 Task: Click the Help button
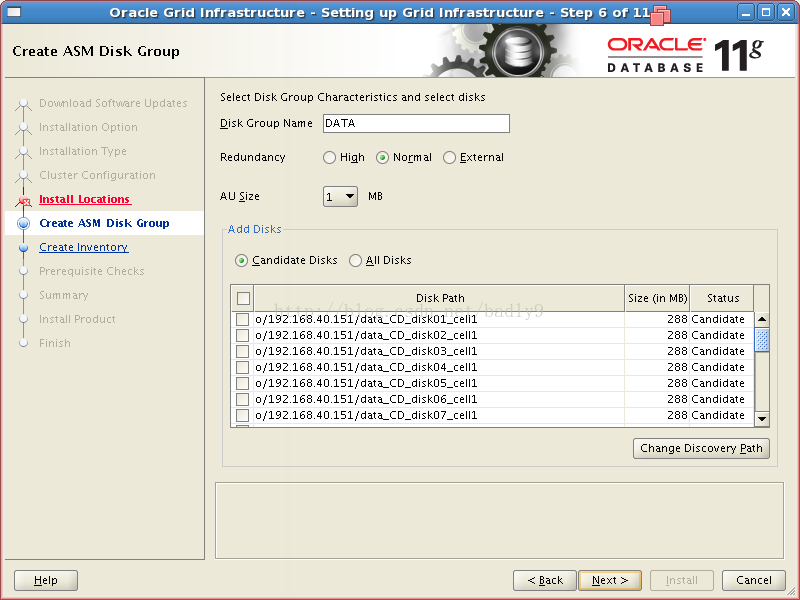pos(46,580)
